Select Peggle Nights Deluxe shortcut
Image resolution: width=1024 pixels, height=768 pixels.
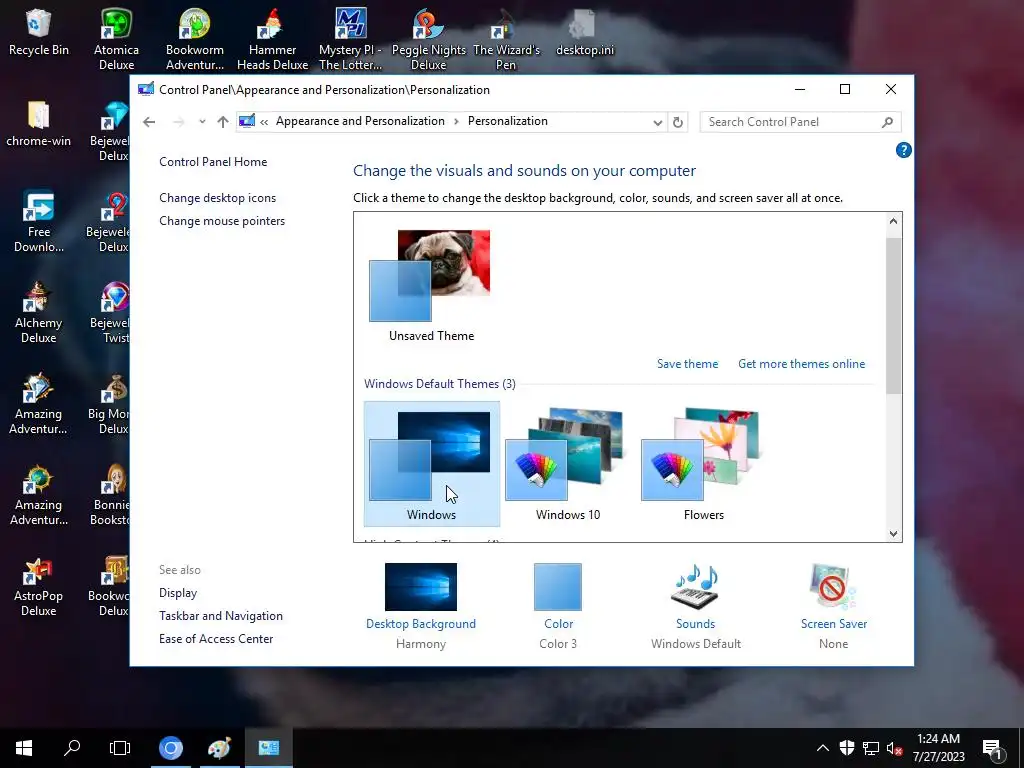428,39
